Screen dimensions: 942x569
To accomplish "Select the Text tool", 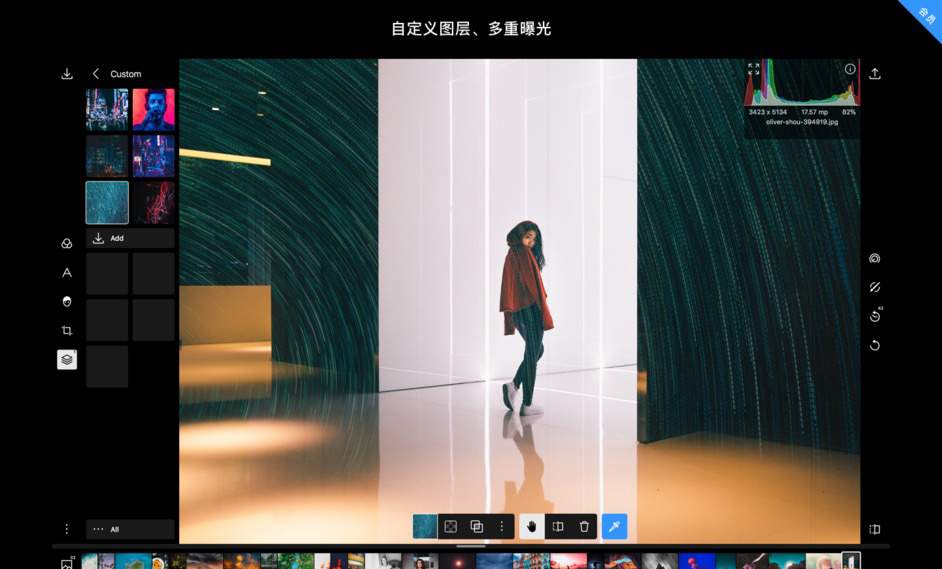I will click(x=67, y=272).
